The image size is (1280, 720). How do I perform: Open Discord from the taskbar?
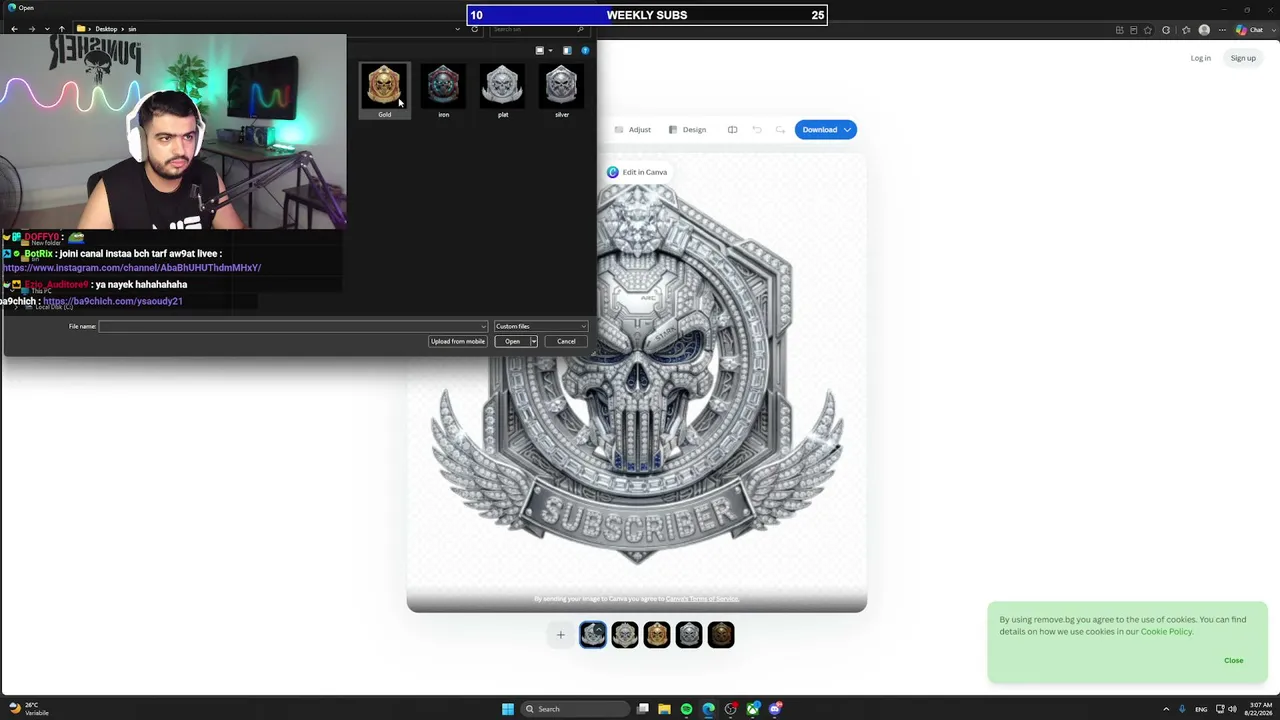(x=775, y=709)
